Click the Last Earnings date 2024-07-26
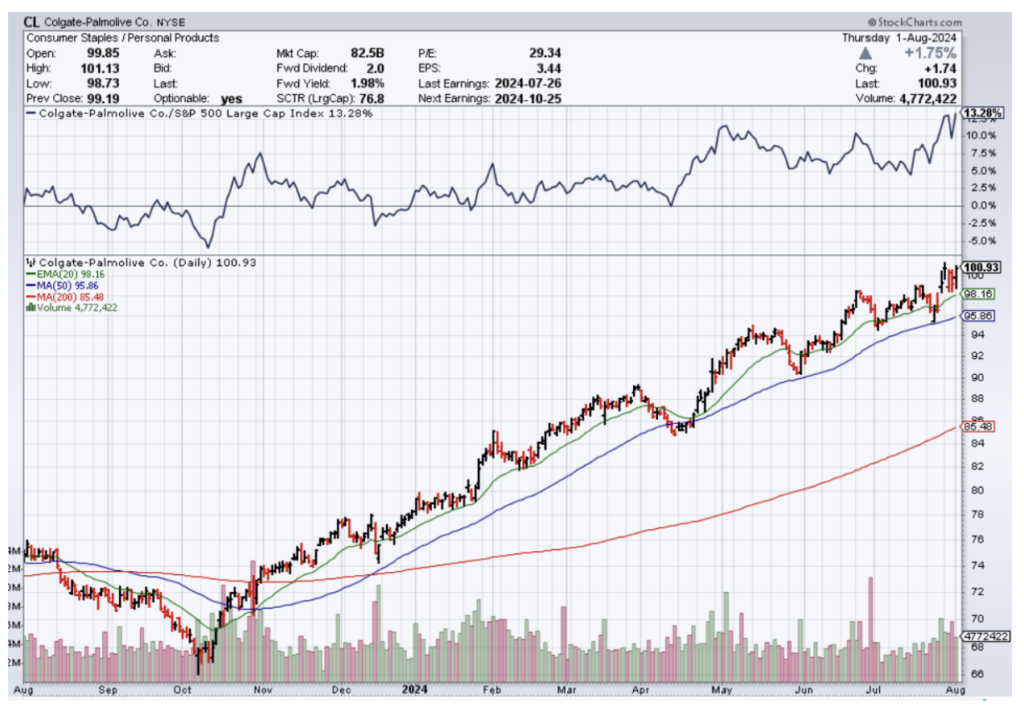The height and width of the screenshot is (711, 1024). tap(528, 83)
